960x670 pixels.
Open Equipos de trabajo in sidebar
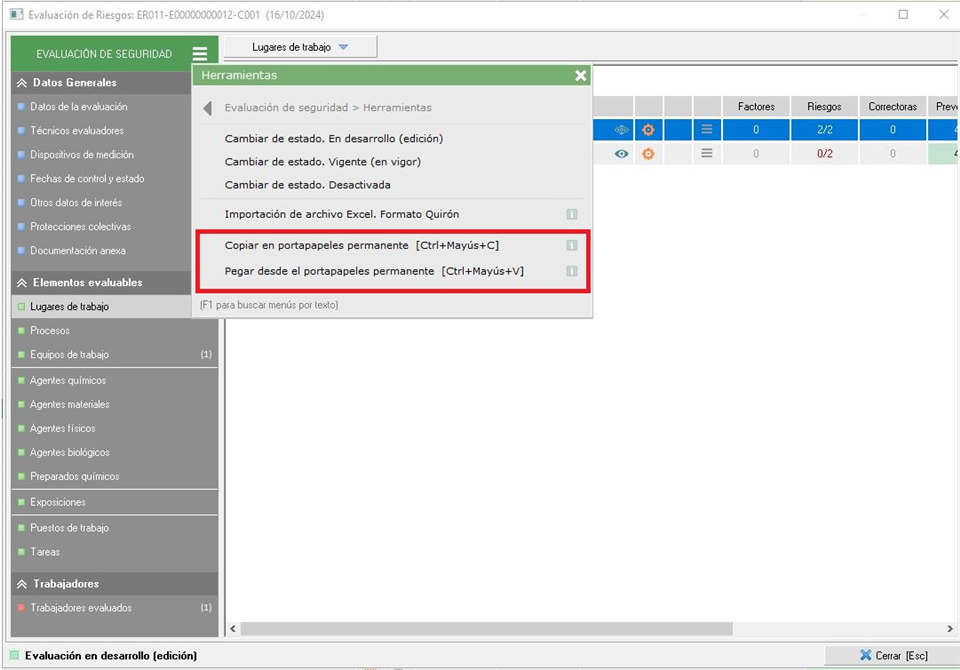coord(70,355)
